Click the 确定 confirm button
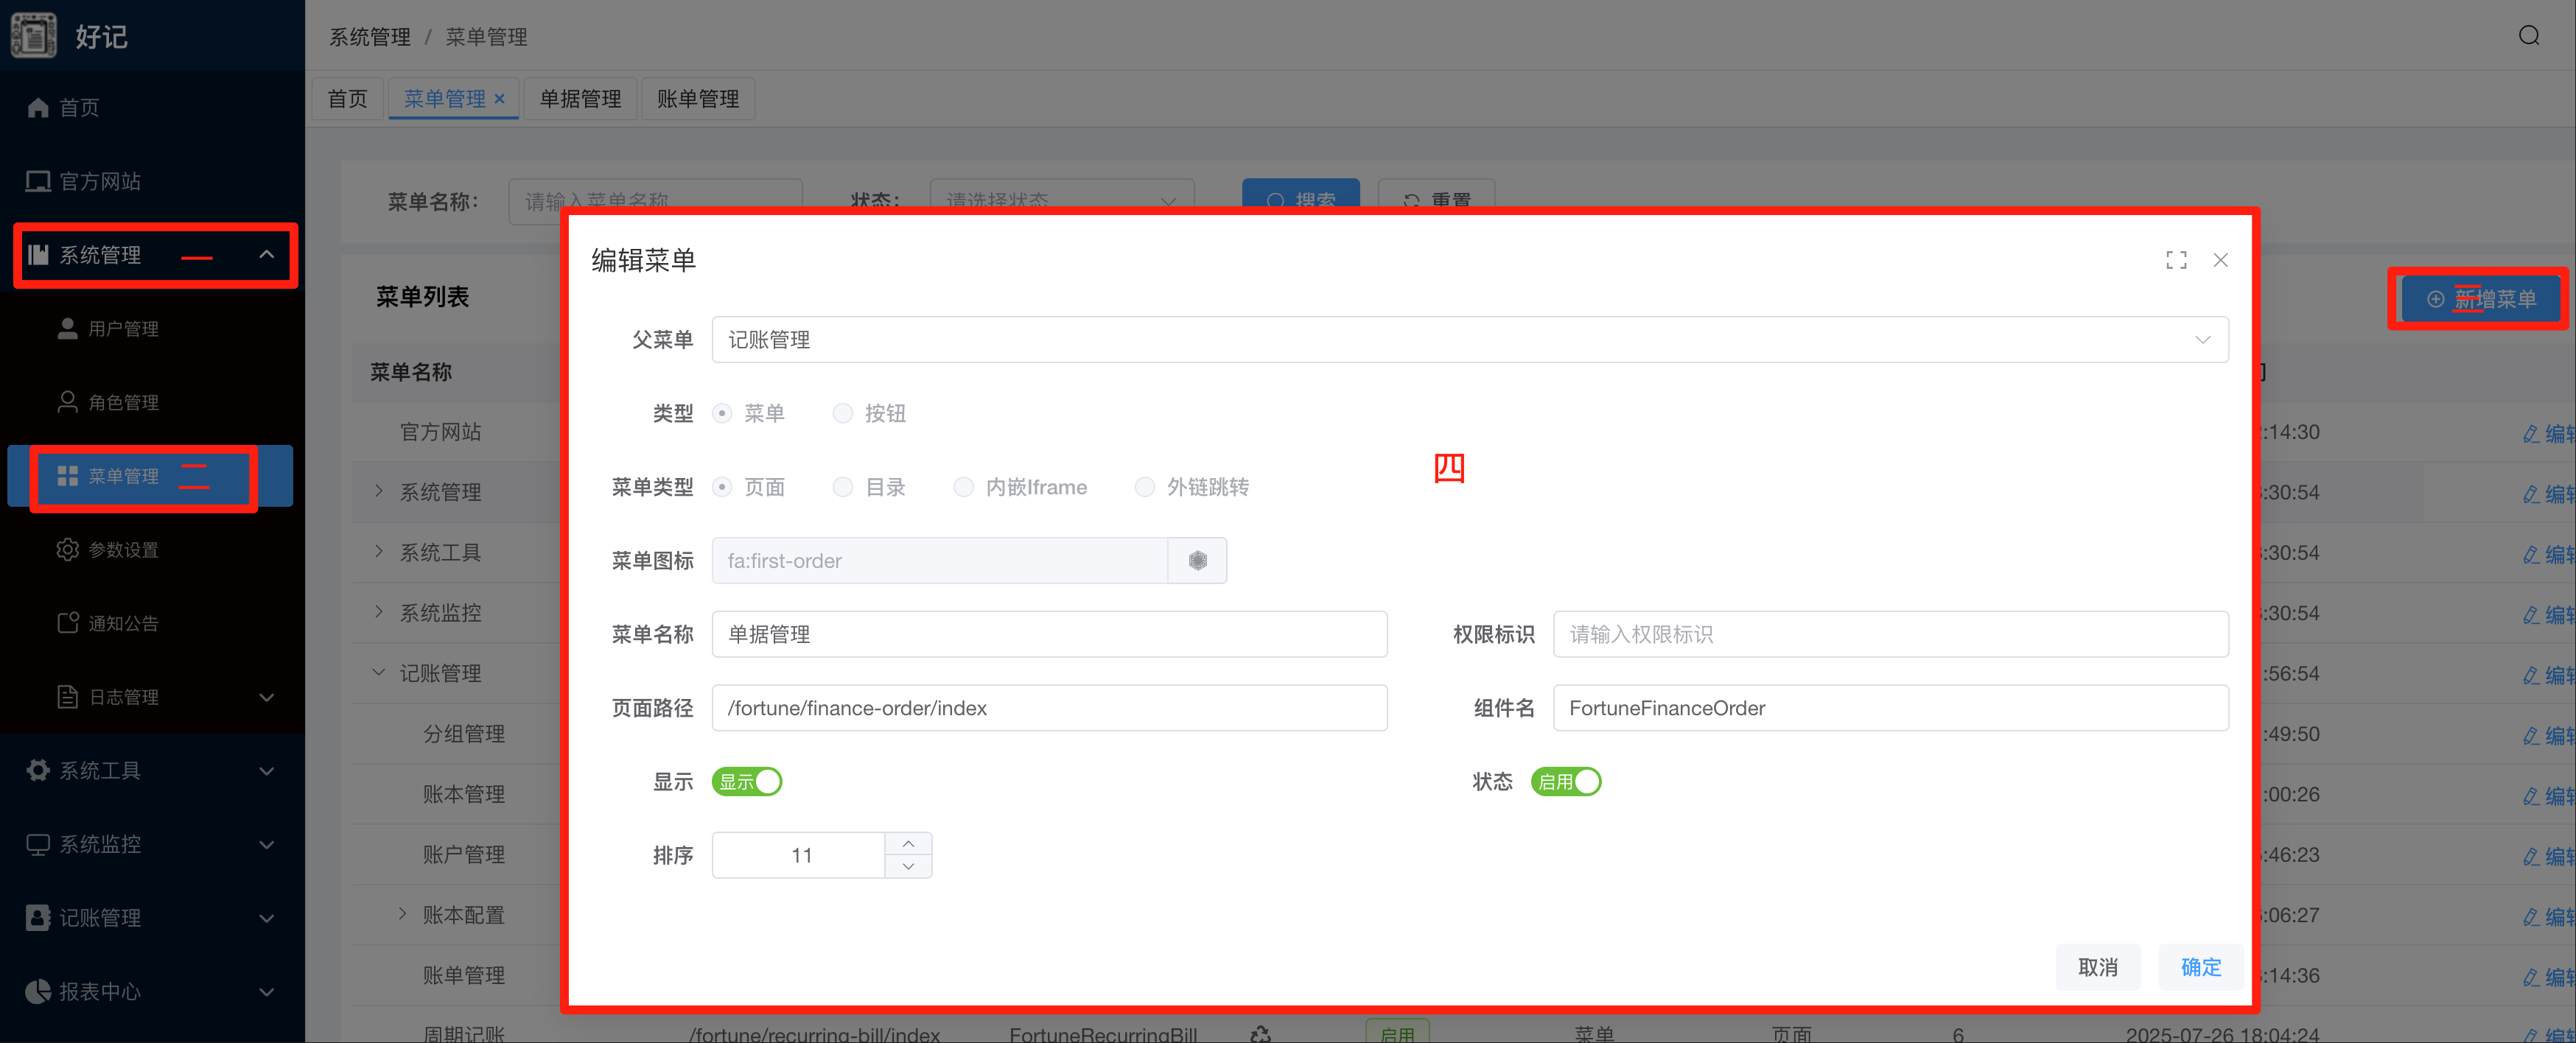The image size is (2576, 1043). pyautogui.click(x=2200, y=967)
